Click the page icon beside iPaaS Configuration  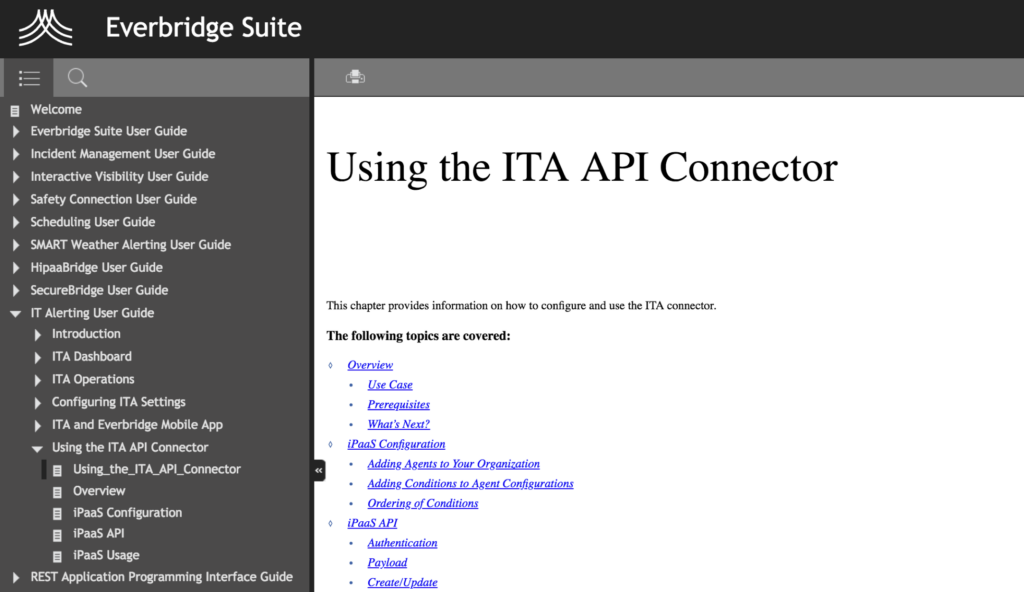click(x=57, y=514)
